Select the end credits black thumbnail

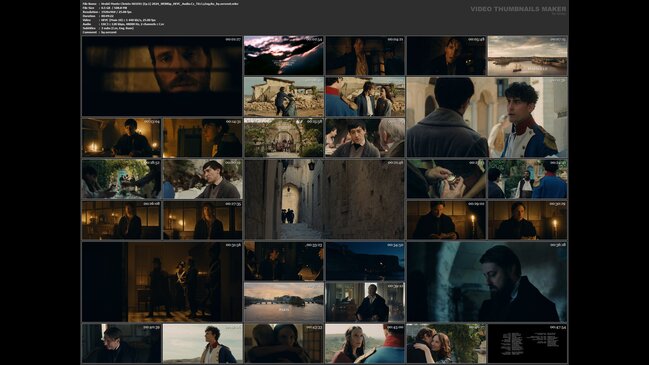pyautogui.click(x=527, y=343)
